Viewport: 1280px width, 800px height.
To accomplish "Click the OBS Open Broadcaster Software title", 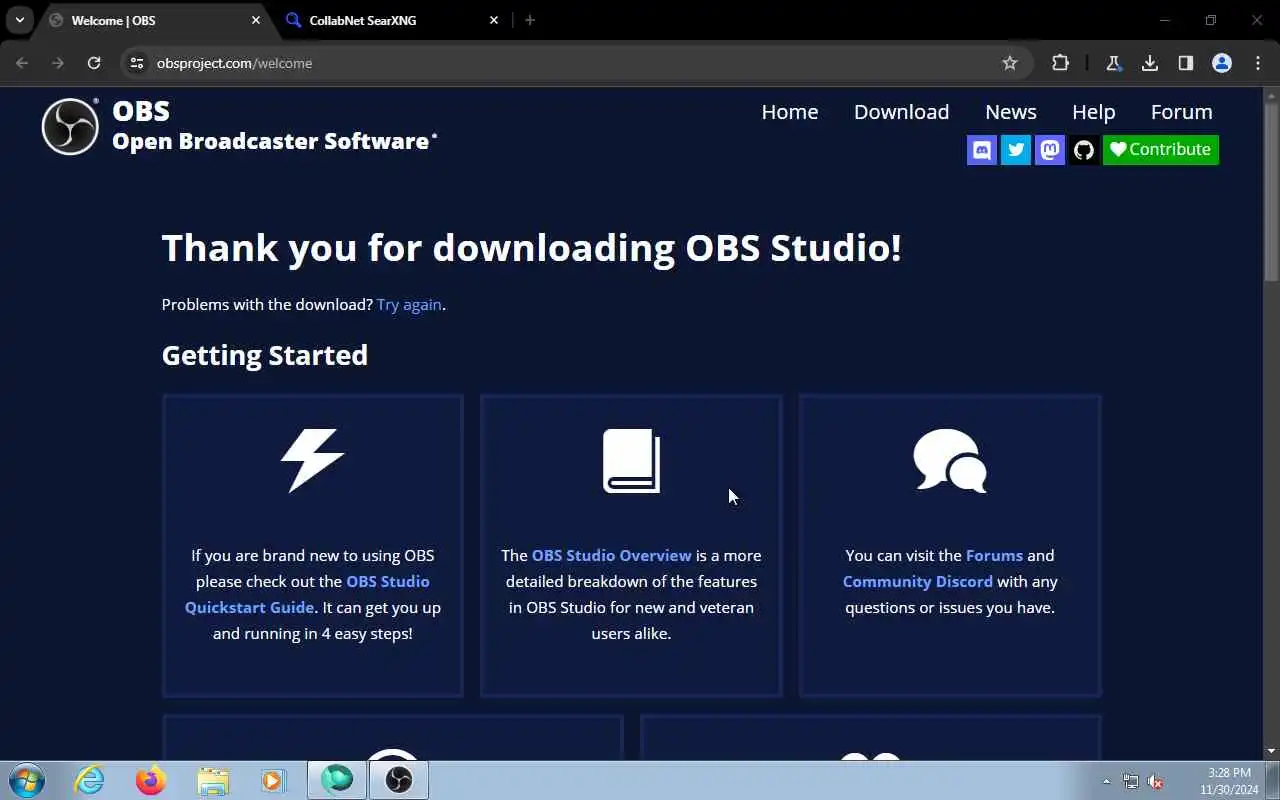I will click(x=274, y=126).
